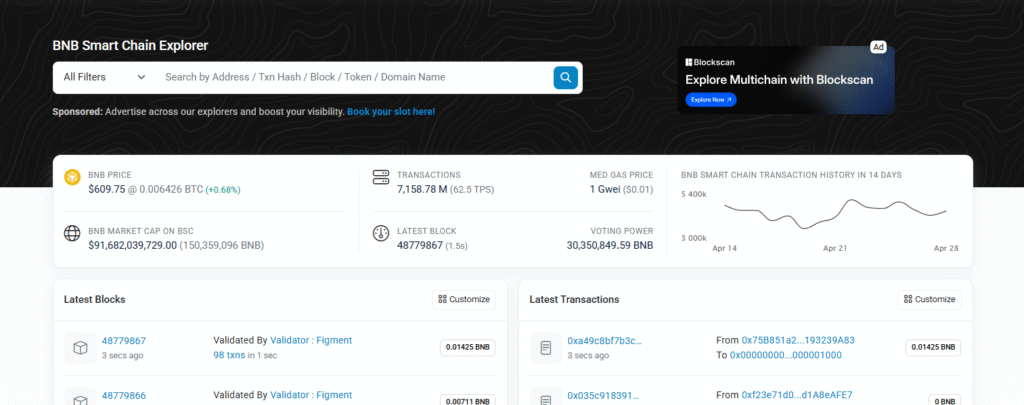The height and width of the screenshot is (405, 1024).
Task: Click the BNB coin price icon
Action: pyautogui.click(x=72, y=177)
